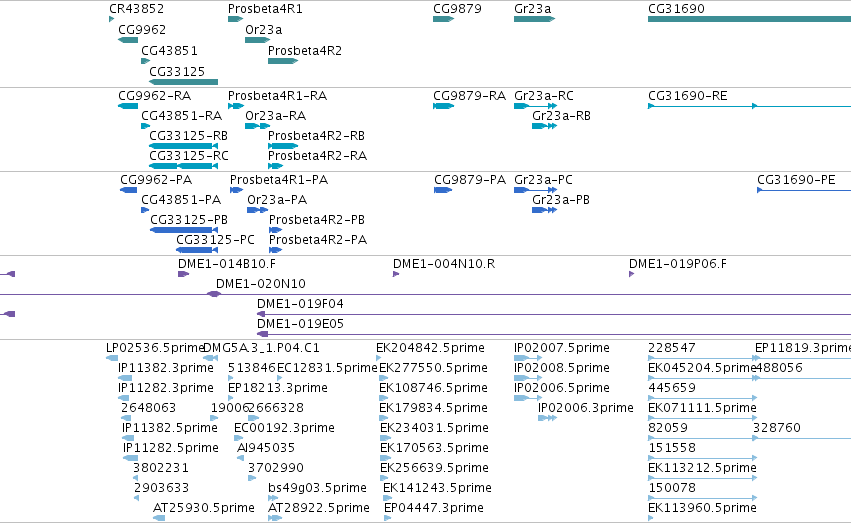Click EST EK071111.5prime

[x=702, y=408]
